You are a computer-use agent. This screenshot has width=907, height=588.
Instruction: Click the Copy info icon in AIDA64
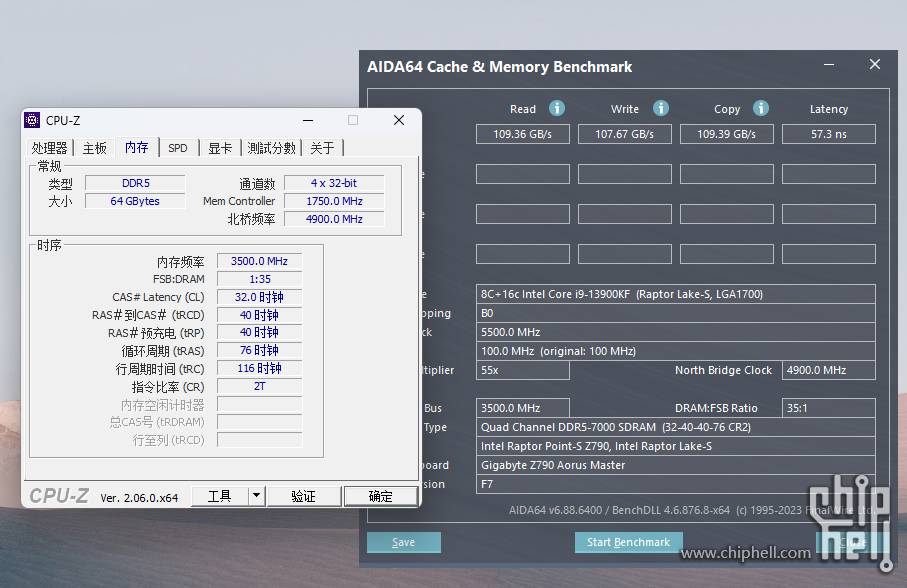click(x=761, y=108)
